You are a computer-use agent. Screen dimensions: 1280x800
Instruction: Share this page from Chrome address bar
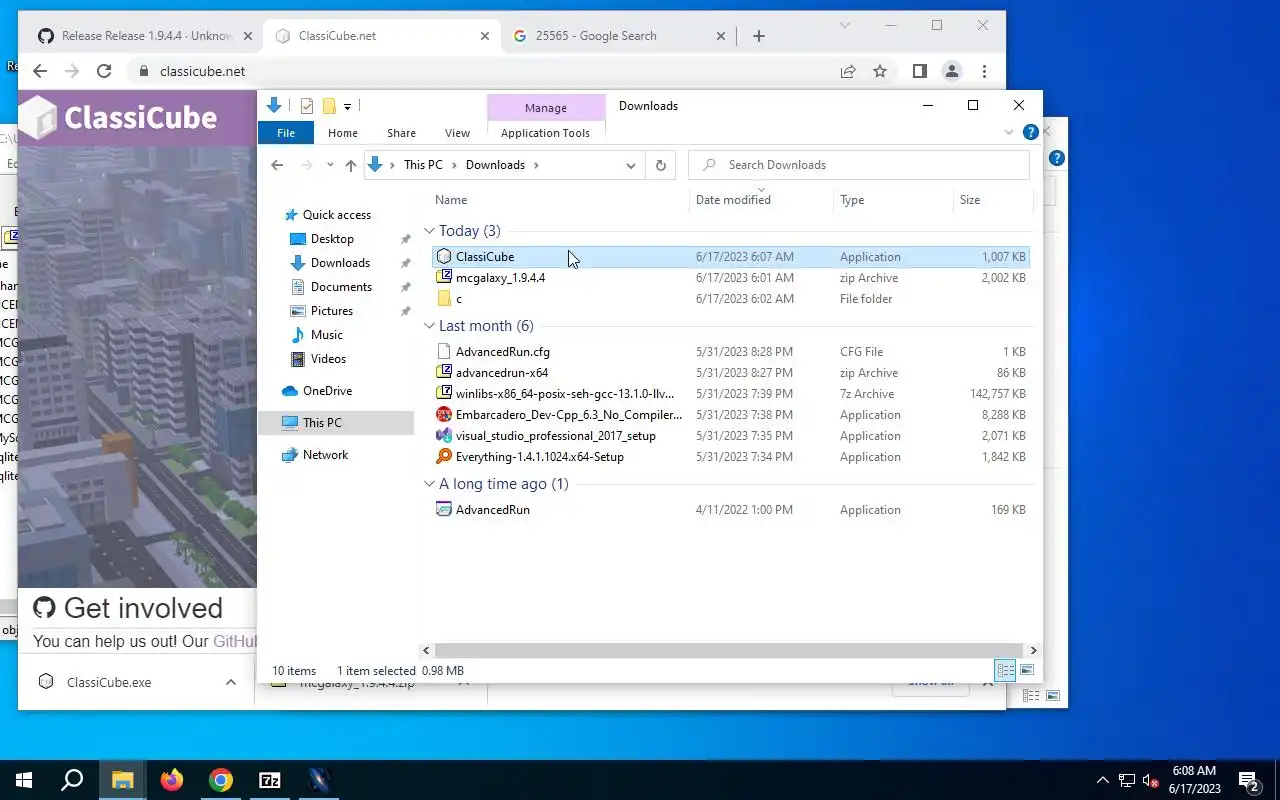point(848,71)
